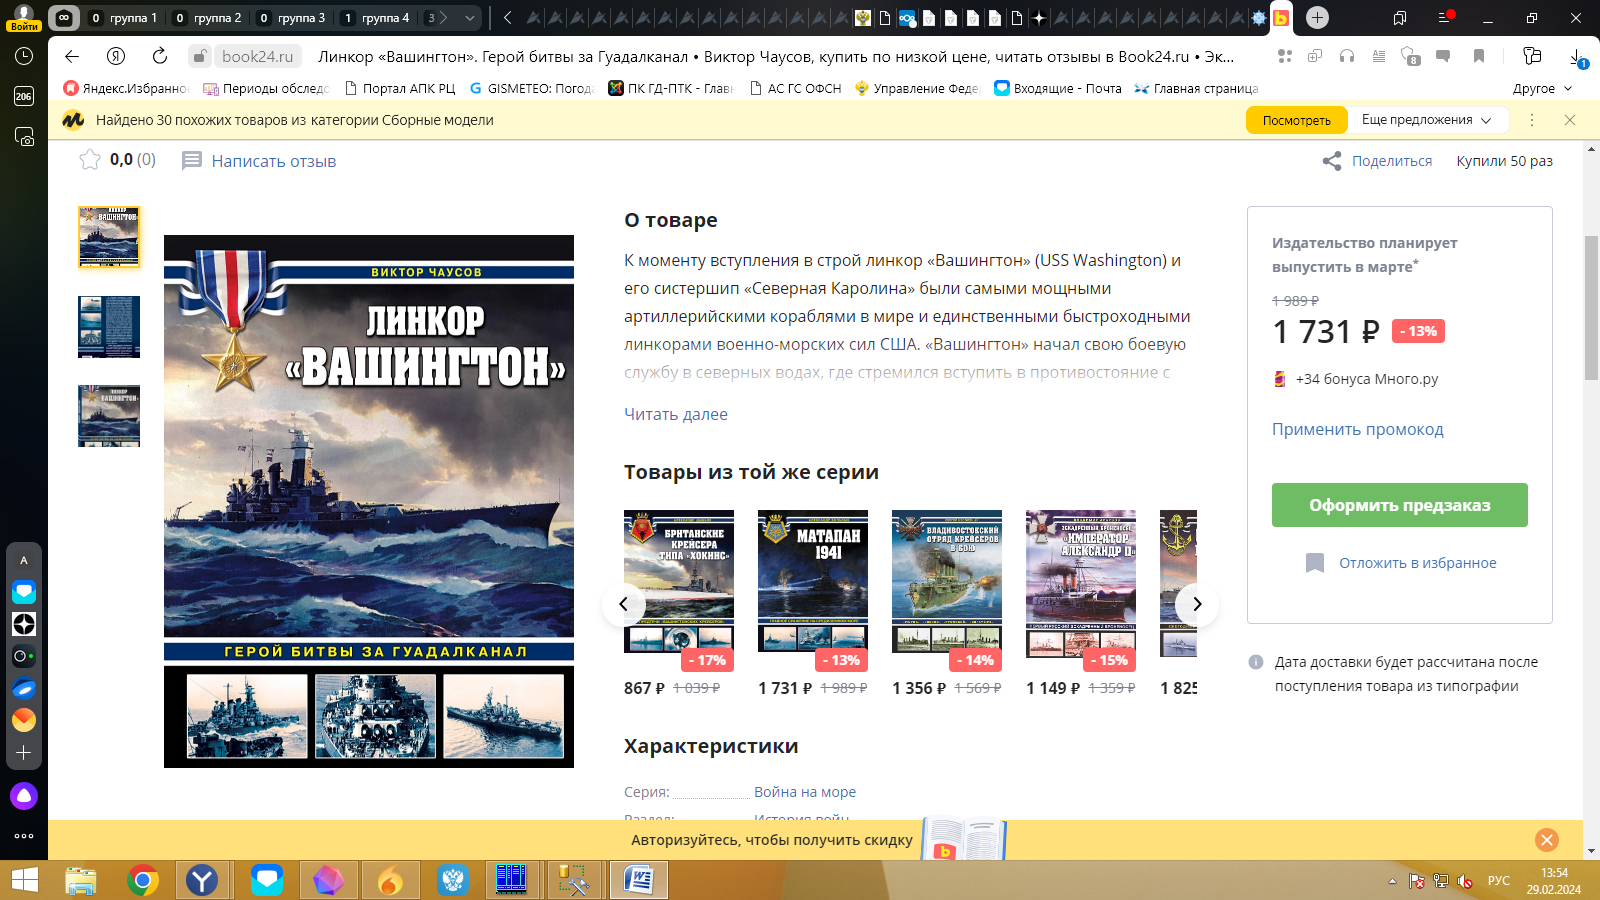Open the Матапан 1941 book card
Image resolution: width=1600 pixels, height=900 pixels.
pos(813,582)
